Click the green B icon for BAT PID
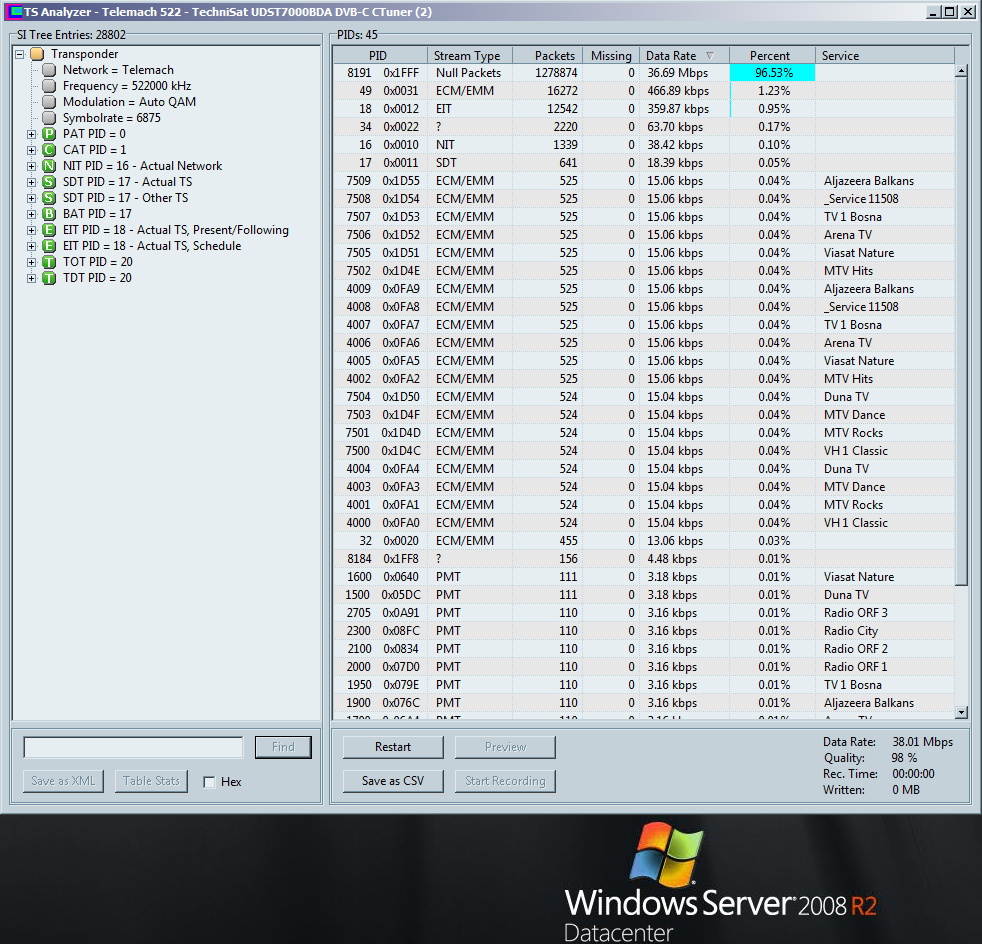The height and width of the screenshot is (944, 982). coord(49,214)
